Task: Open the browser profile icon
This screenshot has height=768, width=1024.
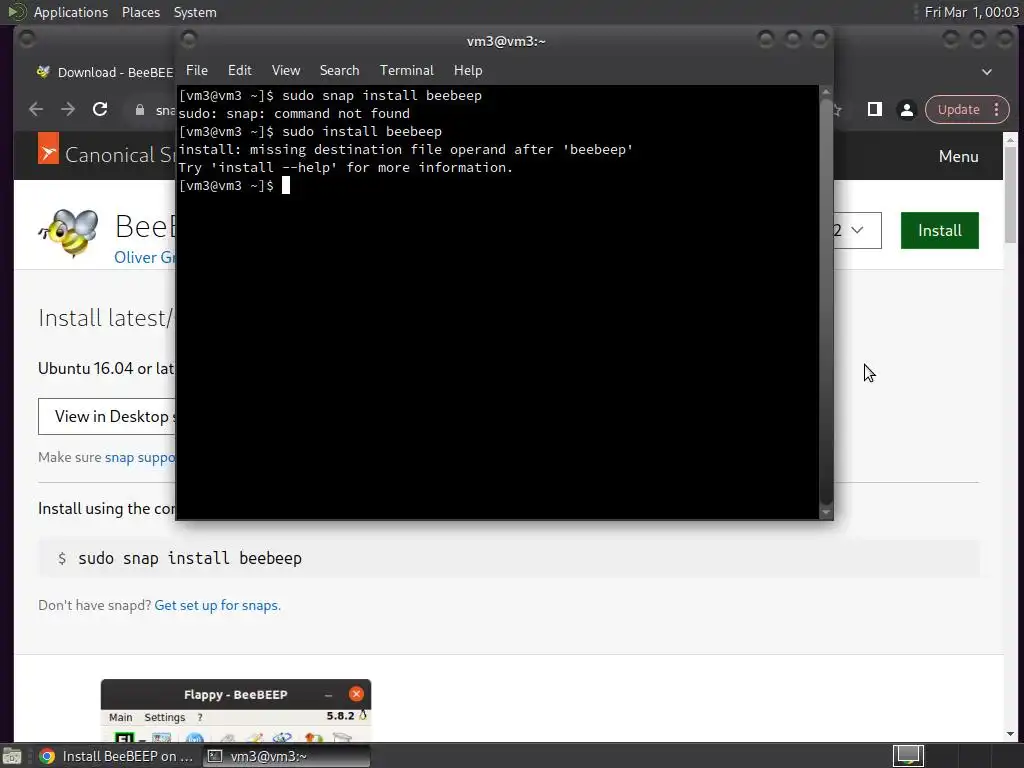Action: (906, 110)
